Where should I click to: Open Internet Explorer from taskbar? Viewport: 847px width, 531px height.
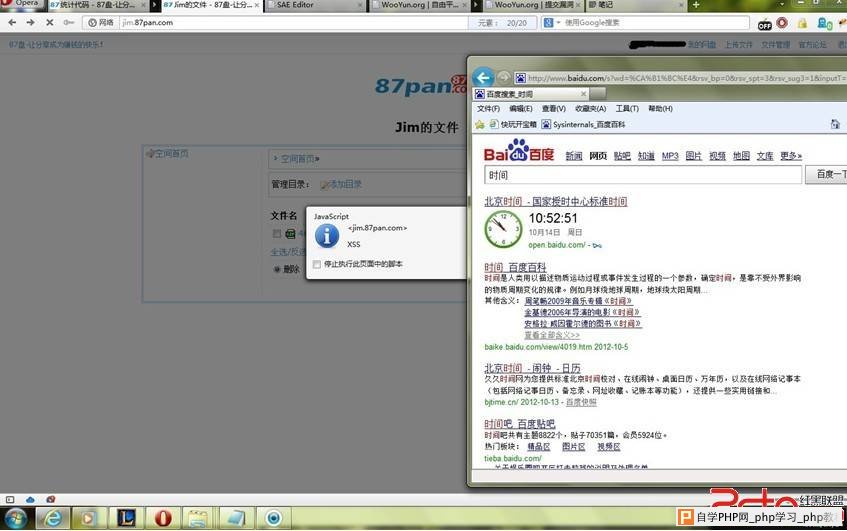[53, 519]
